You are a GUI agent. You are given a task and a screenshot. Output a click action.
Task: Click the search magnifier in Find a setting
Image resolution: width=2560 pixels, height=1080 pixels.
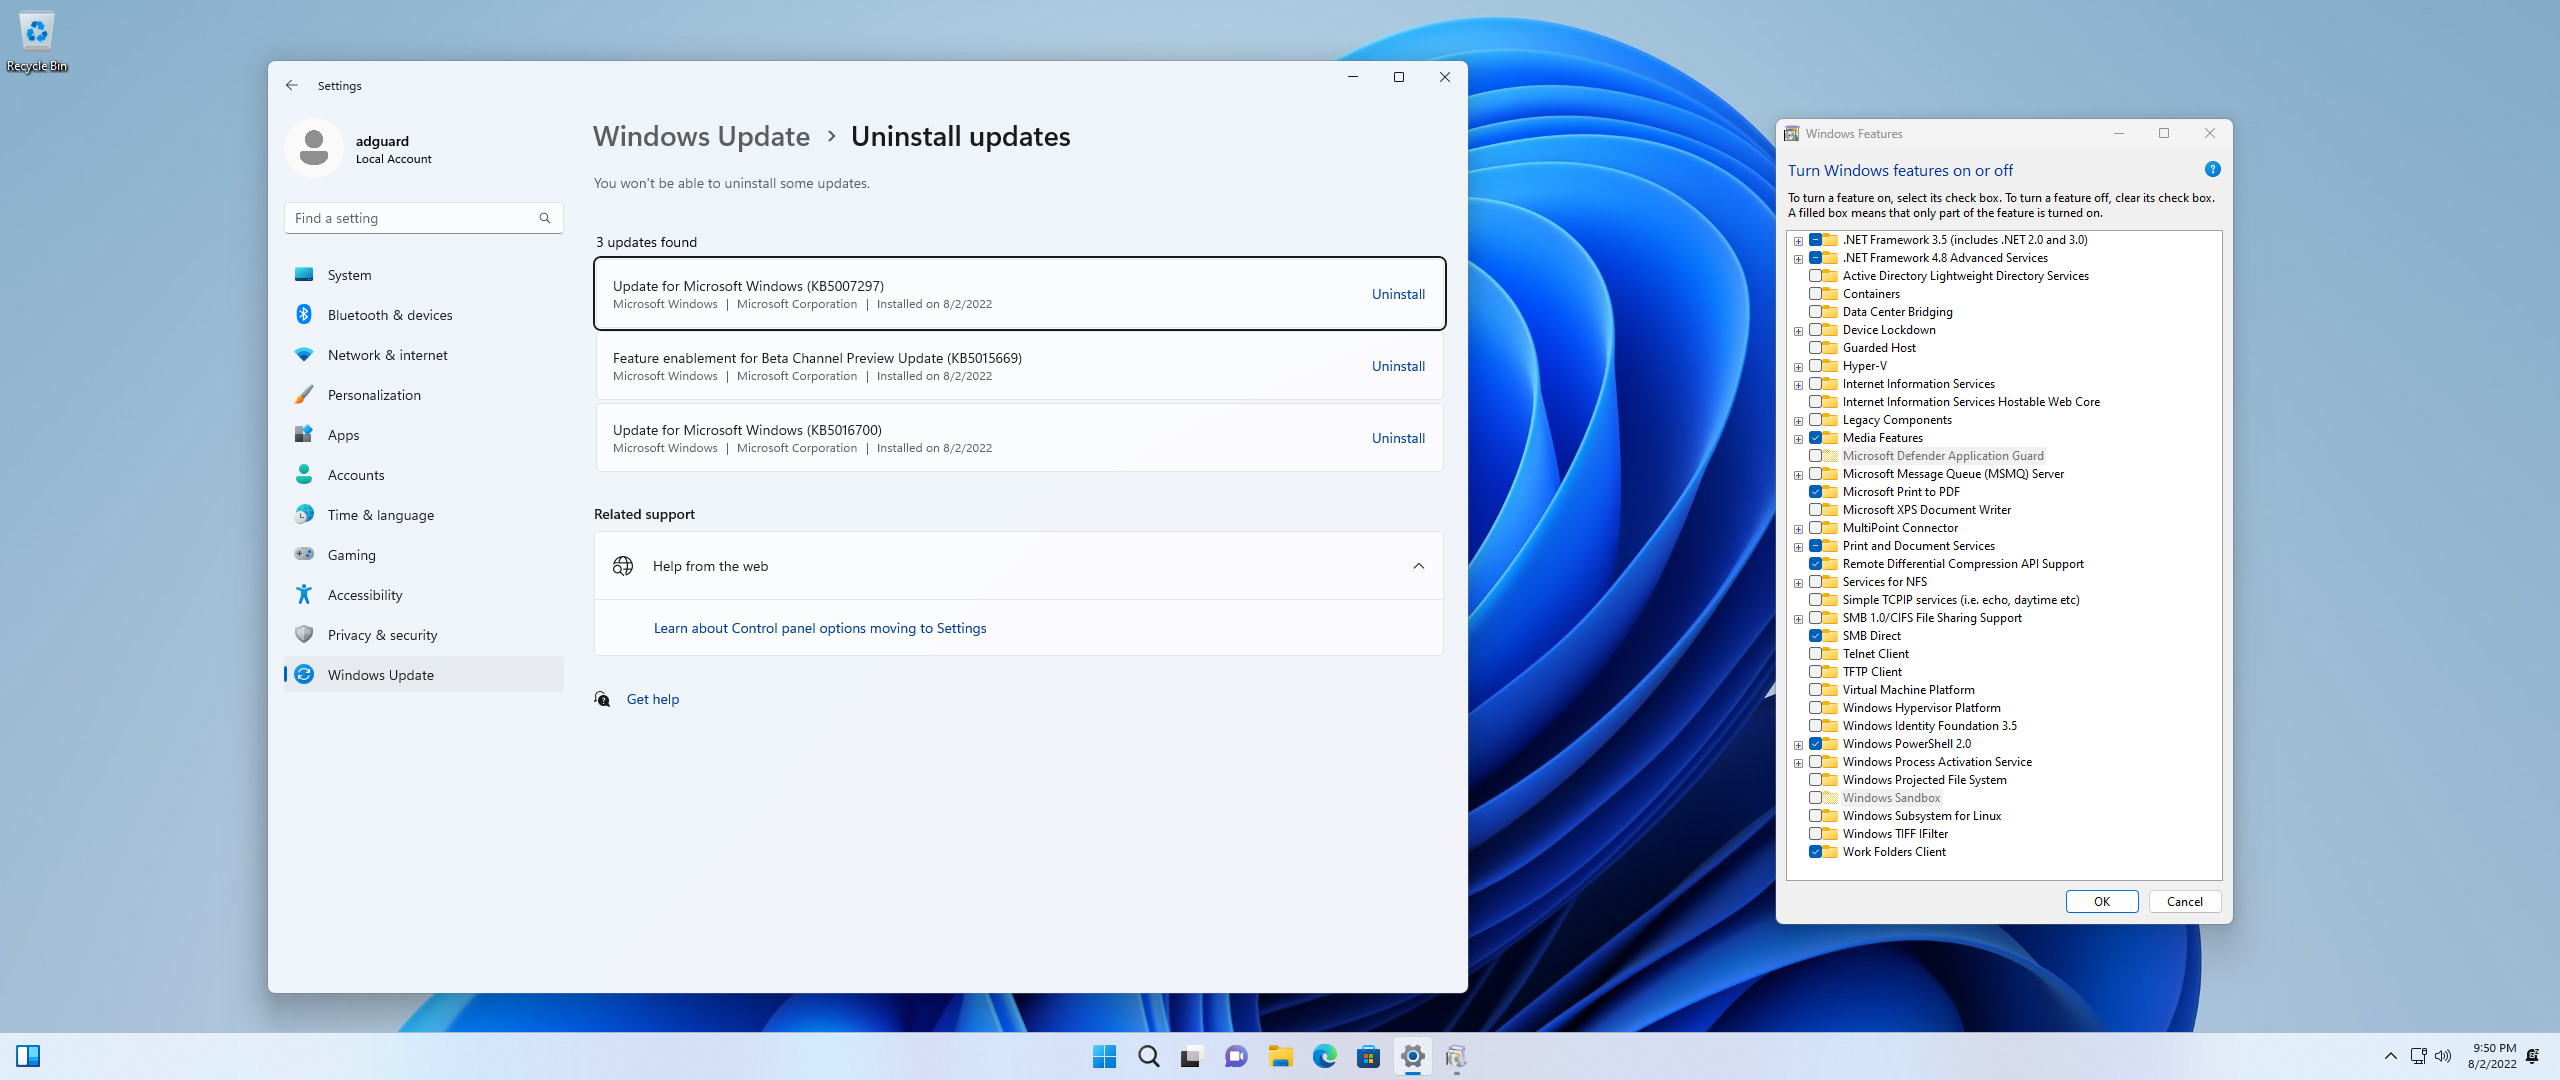[x=545, y=218]
